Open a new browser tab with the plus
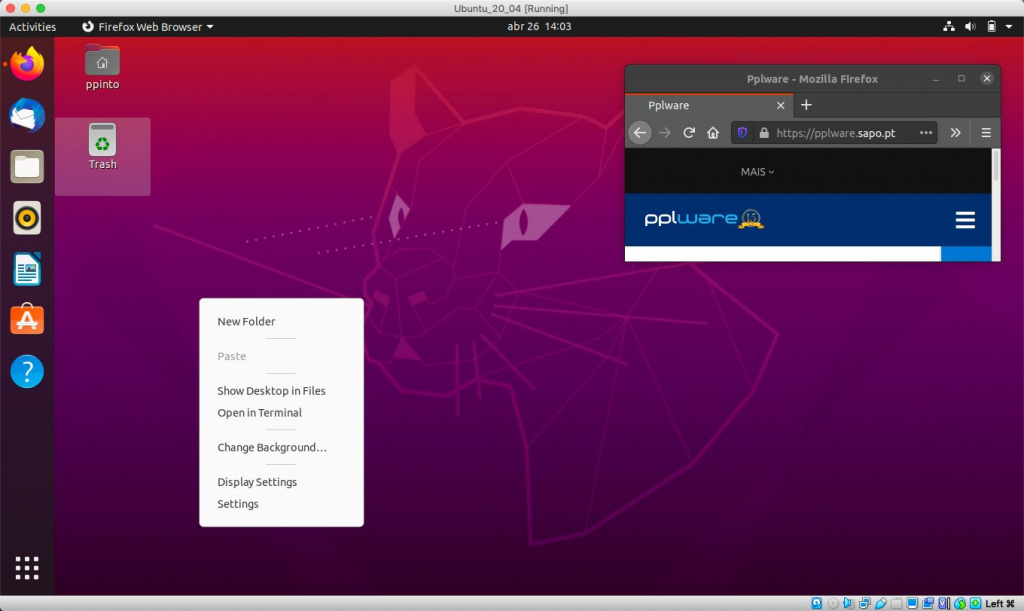Screen dimensions: 1024x611 (806, 105)
